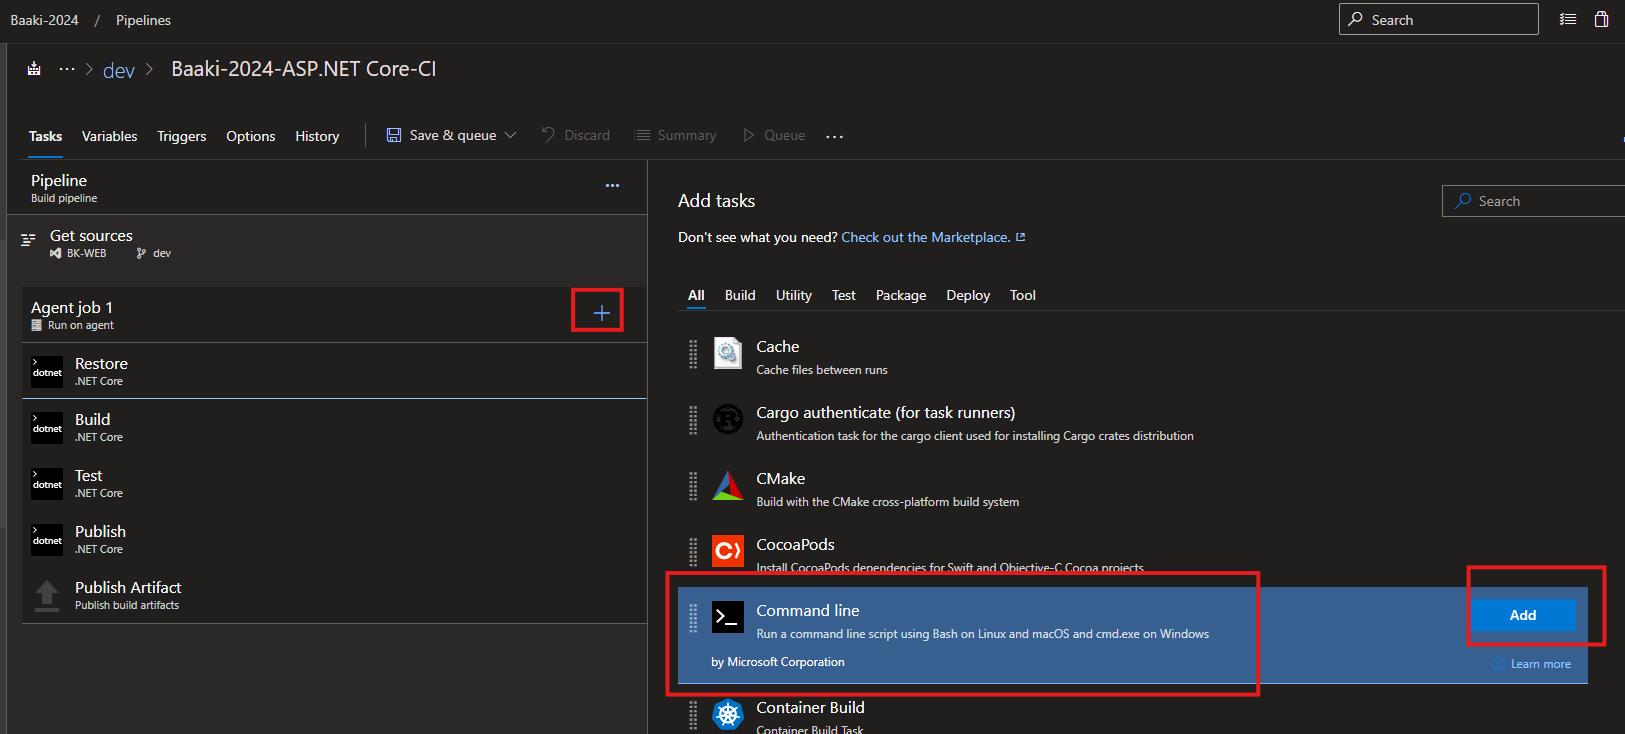Select the All task category tab

tap(696, 295)
